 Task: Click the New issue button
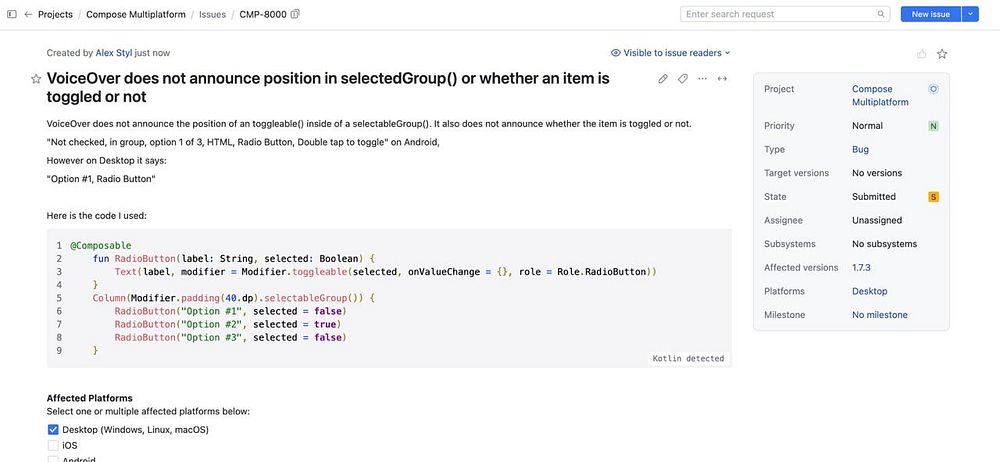930,14
